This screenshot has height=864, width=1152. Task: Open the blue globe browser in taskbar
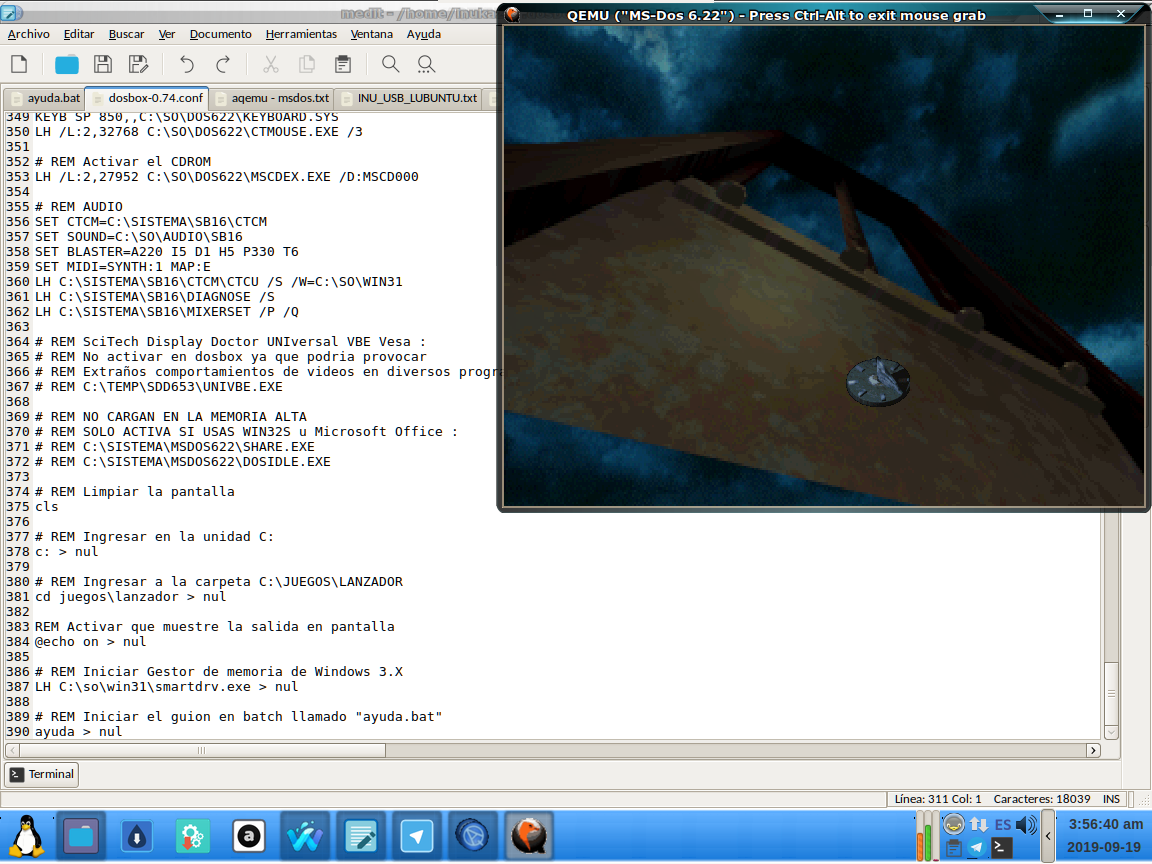pyautogui.click(x=472, y=836)
